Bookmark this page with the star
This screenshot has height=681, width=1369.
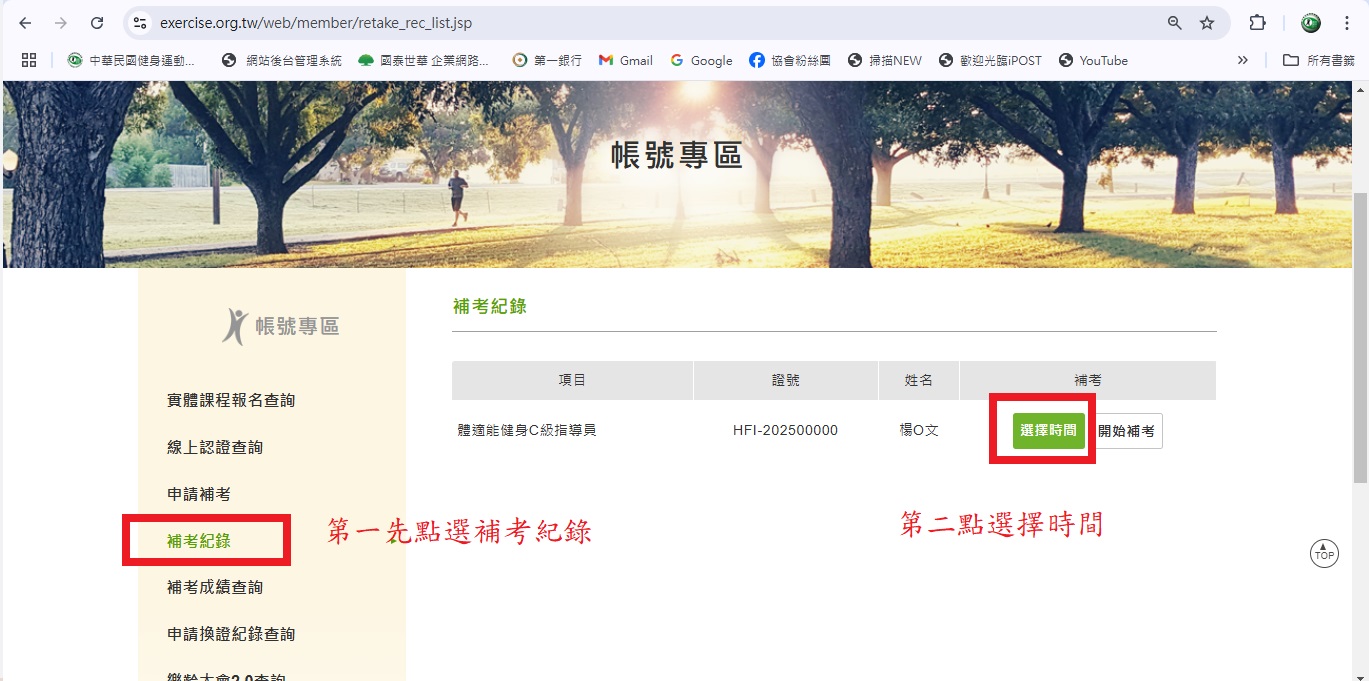point(1207,23)
